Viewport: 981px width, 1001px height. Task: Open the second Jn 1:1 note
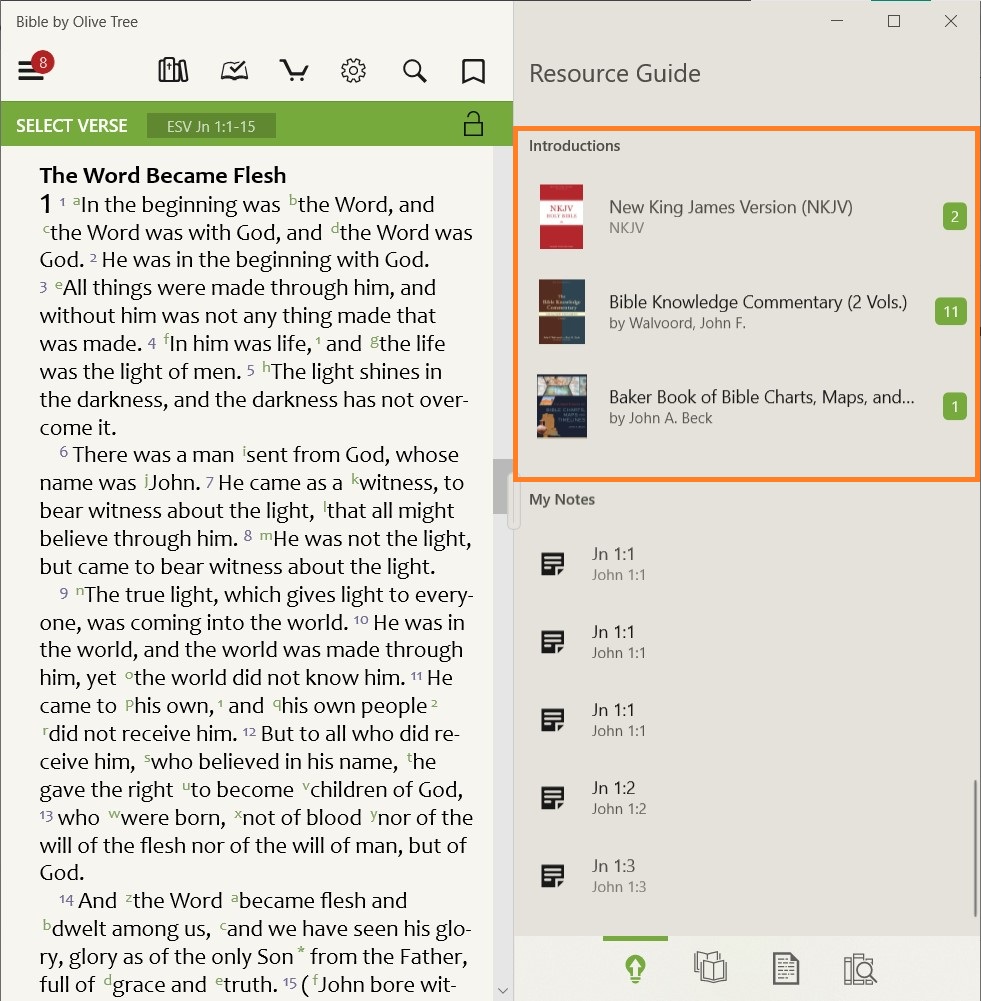(747, 642)
